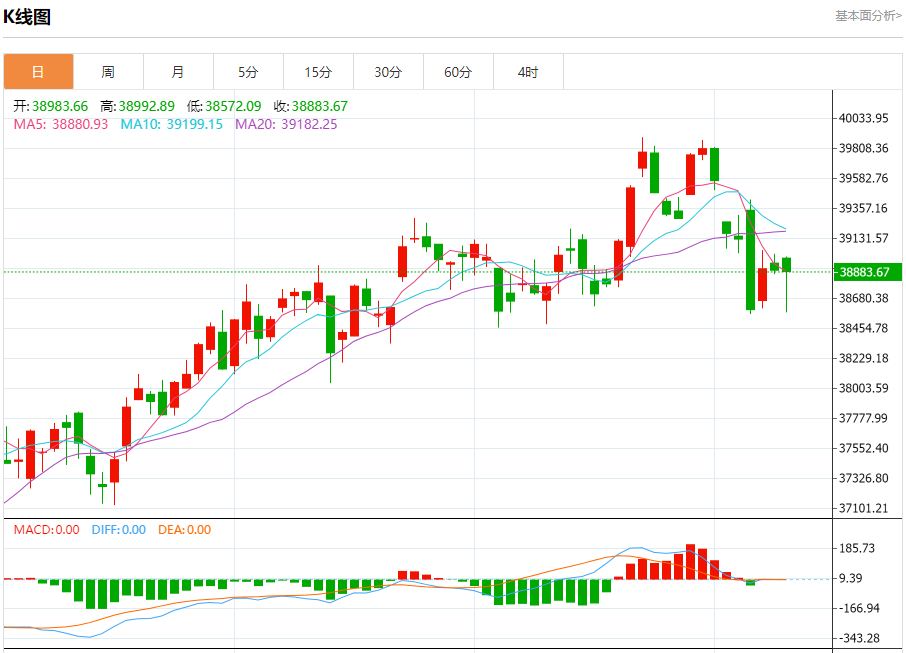Screen dimensions: 906x653
Task: Click the MACD:0.00 label
Action: (x=46, y=530)
